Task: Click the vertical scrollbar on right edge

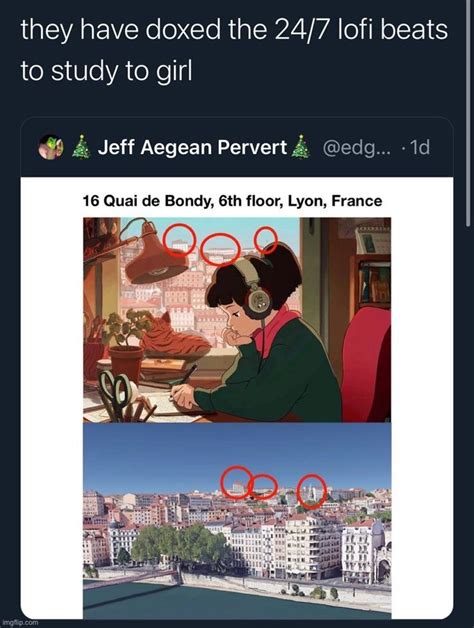Action: 468,114
